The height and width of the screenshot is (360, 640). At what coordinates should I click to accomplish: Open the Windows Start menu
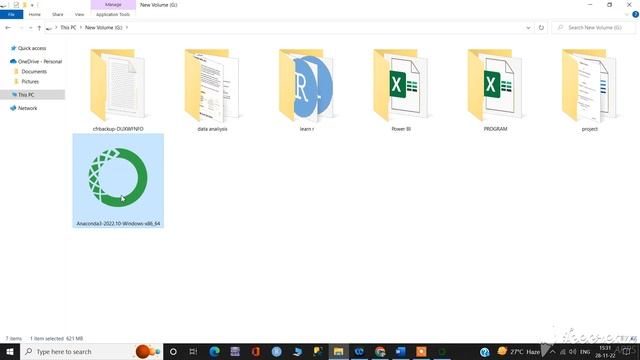coord(10,351)
